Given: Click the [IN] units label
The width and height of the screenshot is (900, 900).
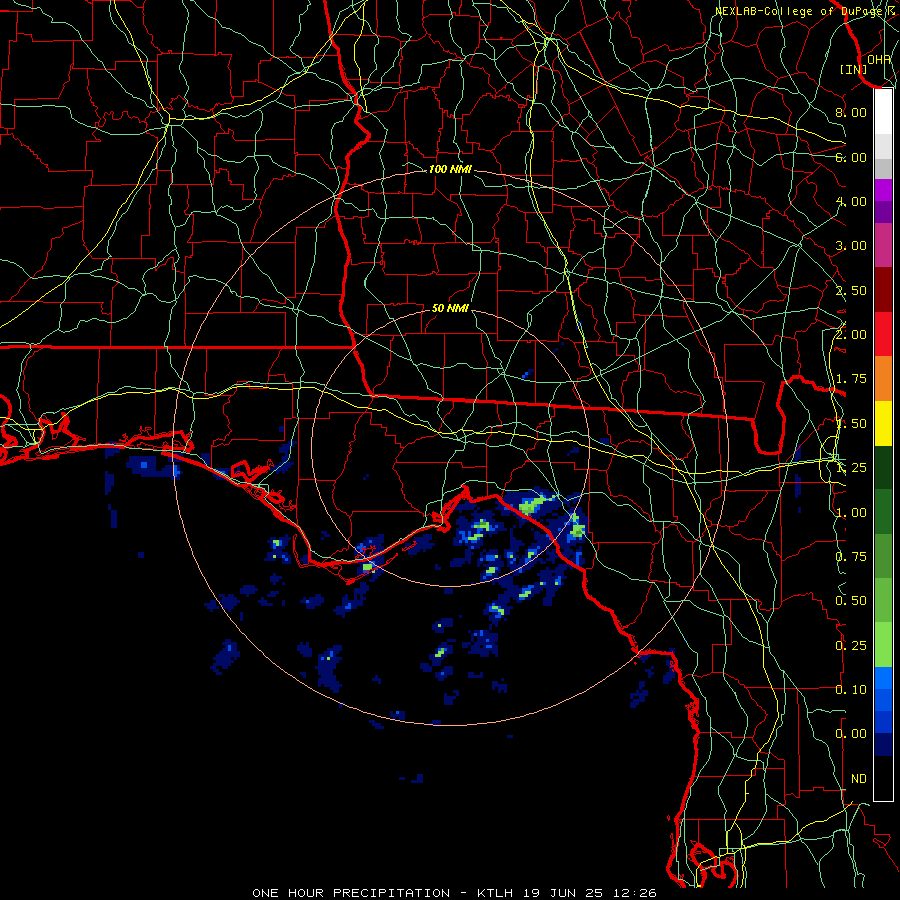Looking at the screenshot, I should [854, 69].
